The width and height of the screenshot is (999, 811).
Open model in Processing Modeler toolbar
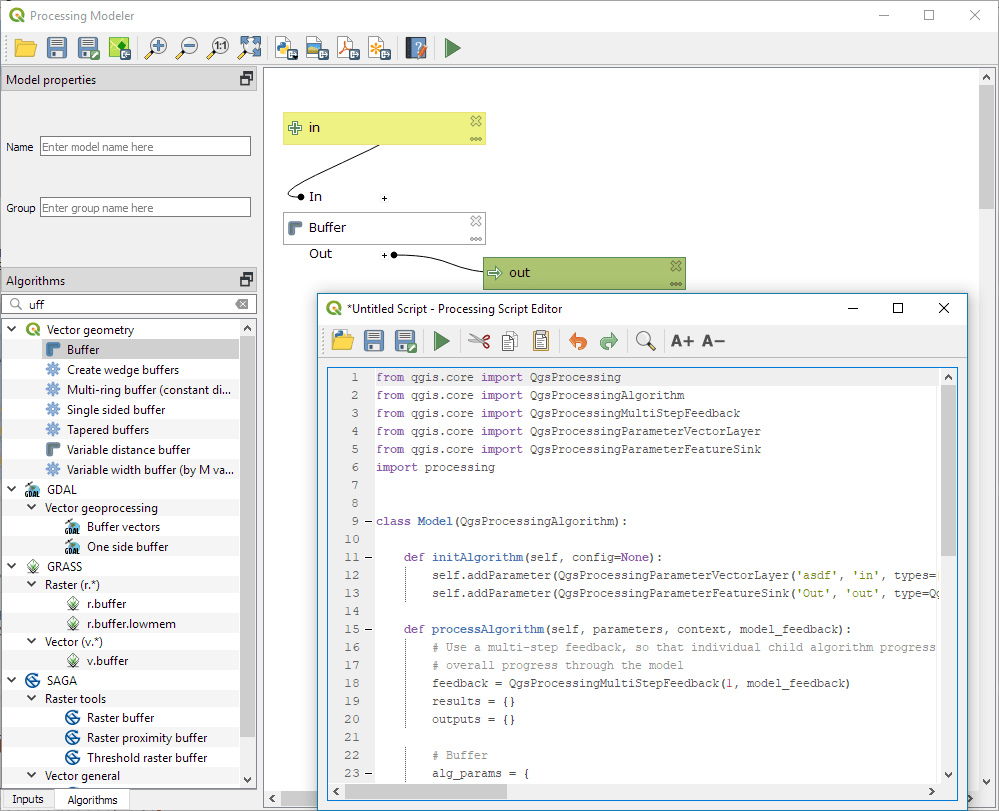pyautogui.click(x=25, y=48)
